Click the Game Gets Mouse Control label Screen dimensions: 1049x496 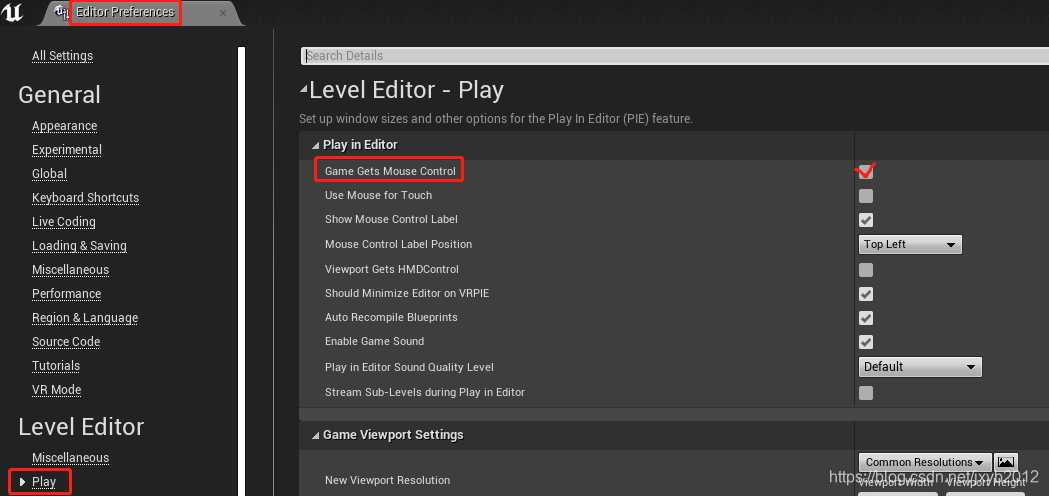point(390,171)
